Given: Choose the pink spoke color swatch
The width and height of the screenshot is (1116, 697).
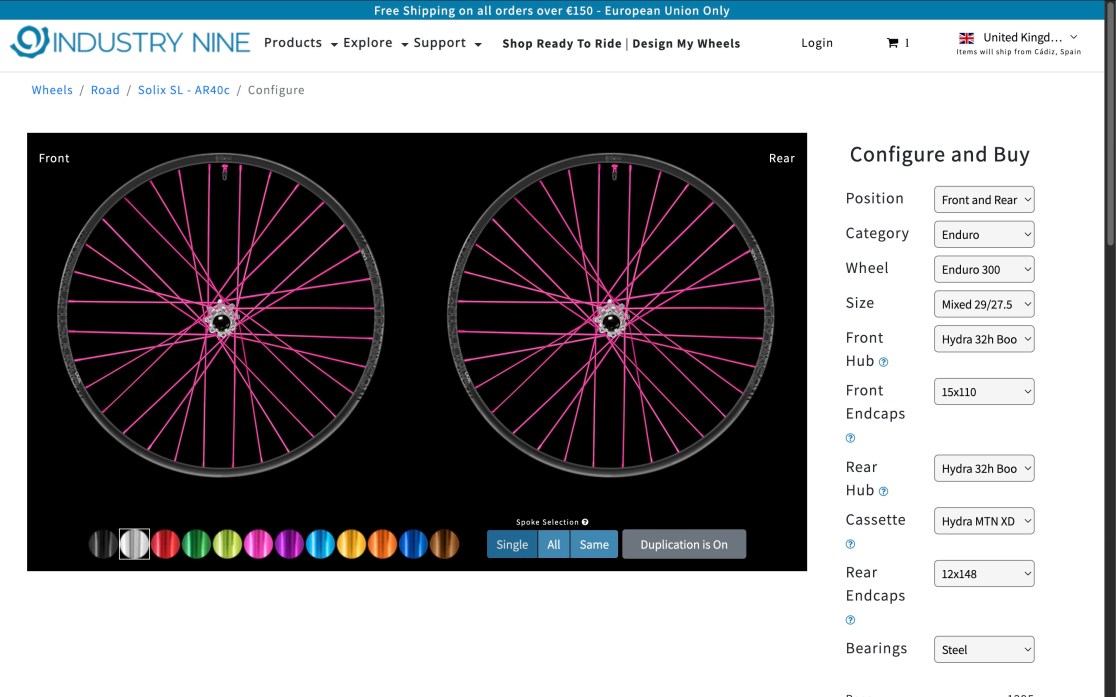Looking at the screenshot, I should pos(258,544).
